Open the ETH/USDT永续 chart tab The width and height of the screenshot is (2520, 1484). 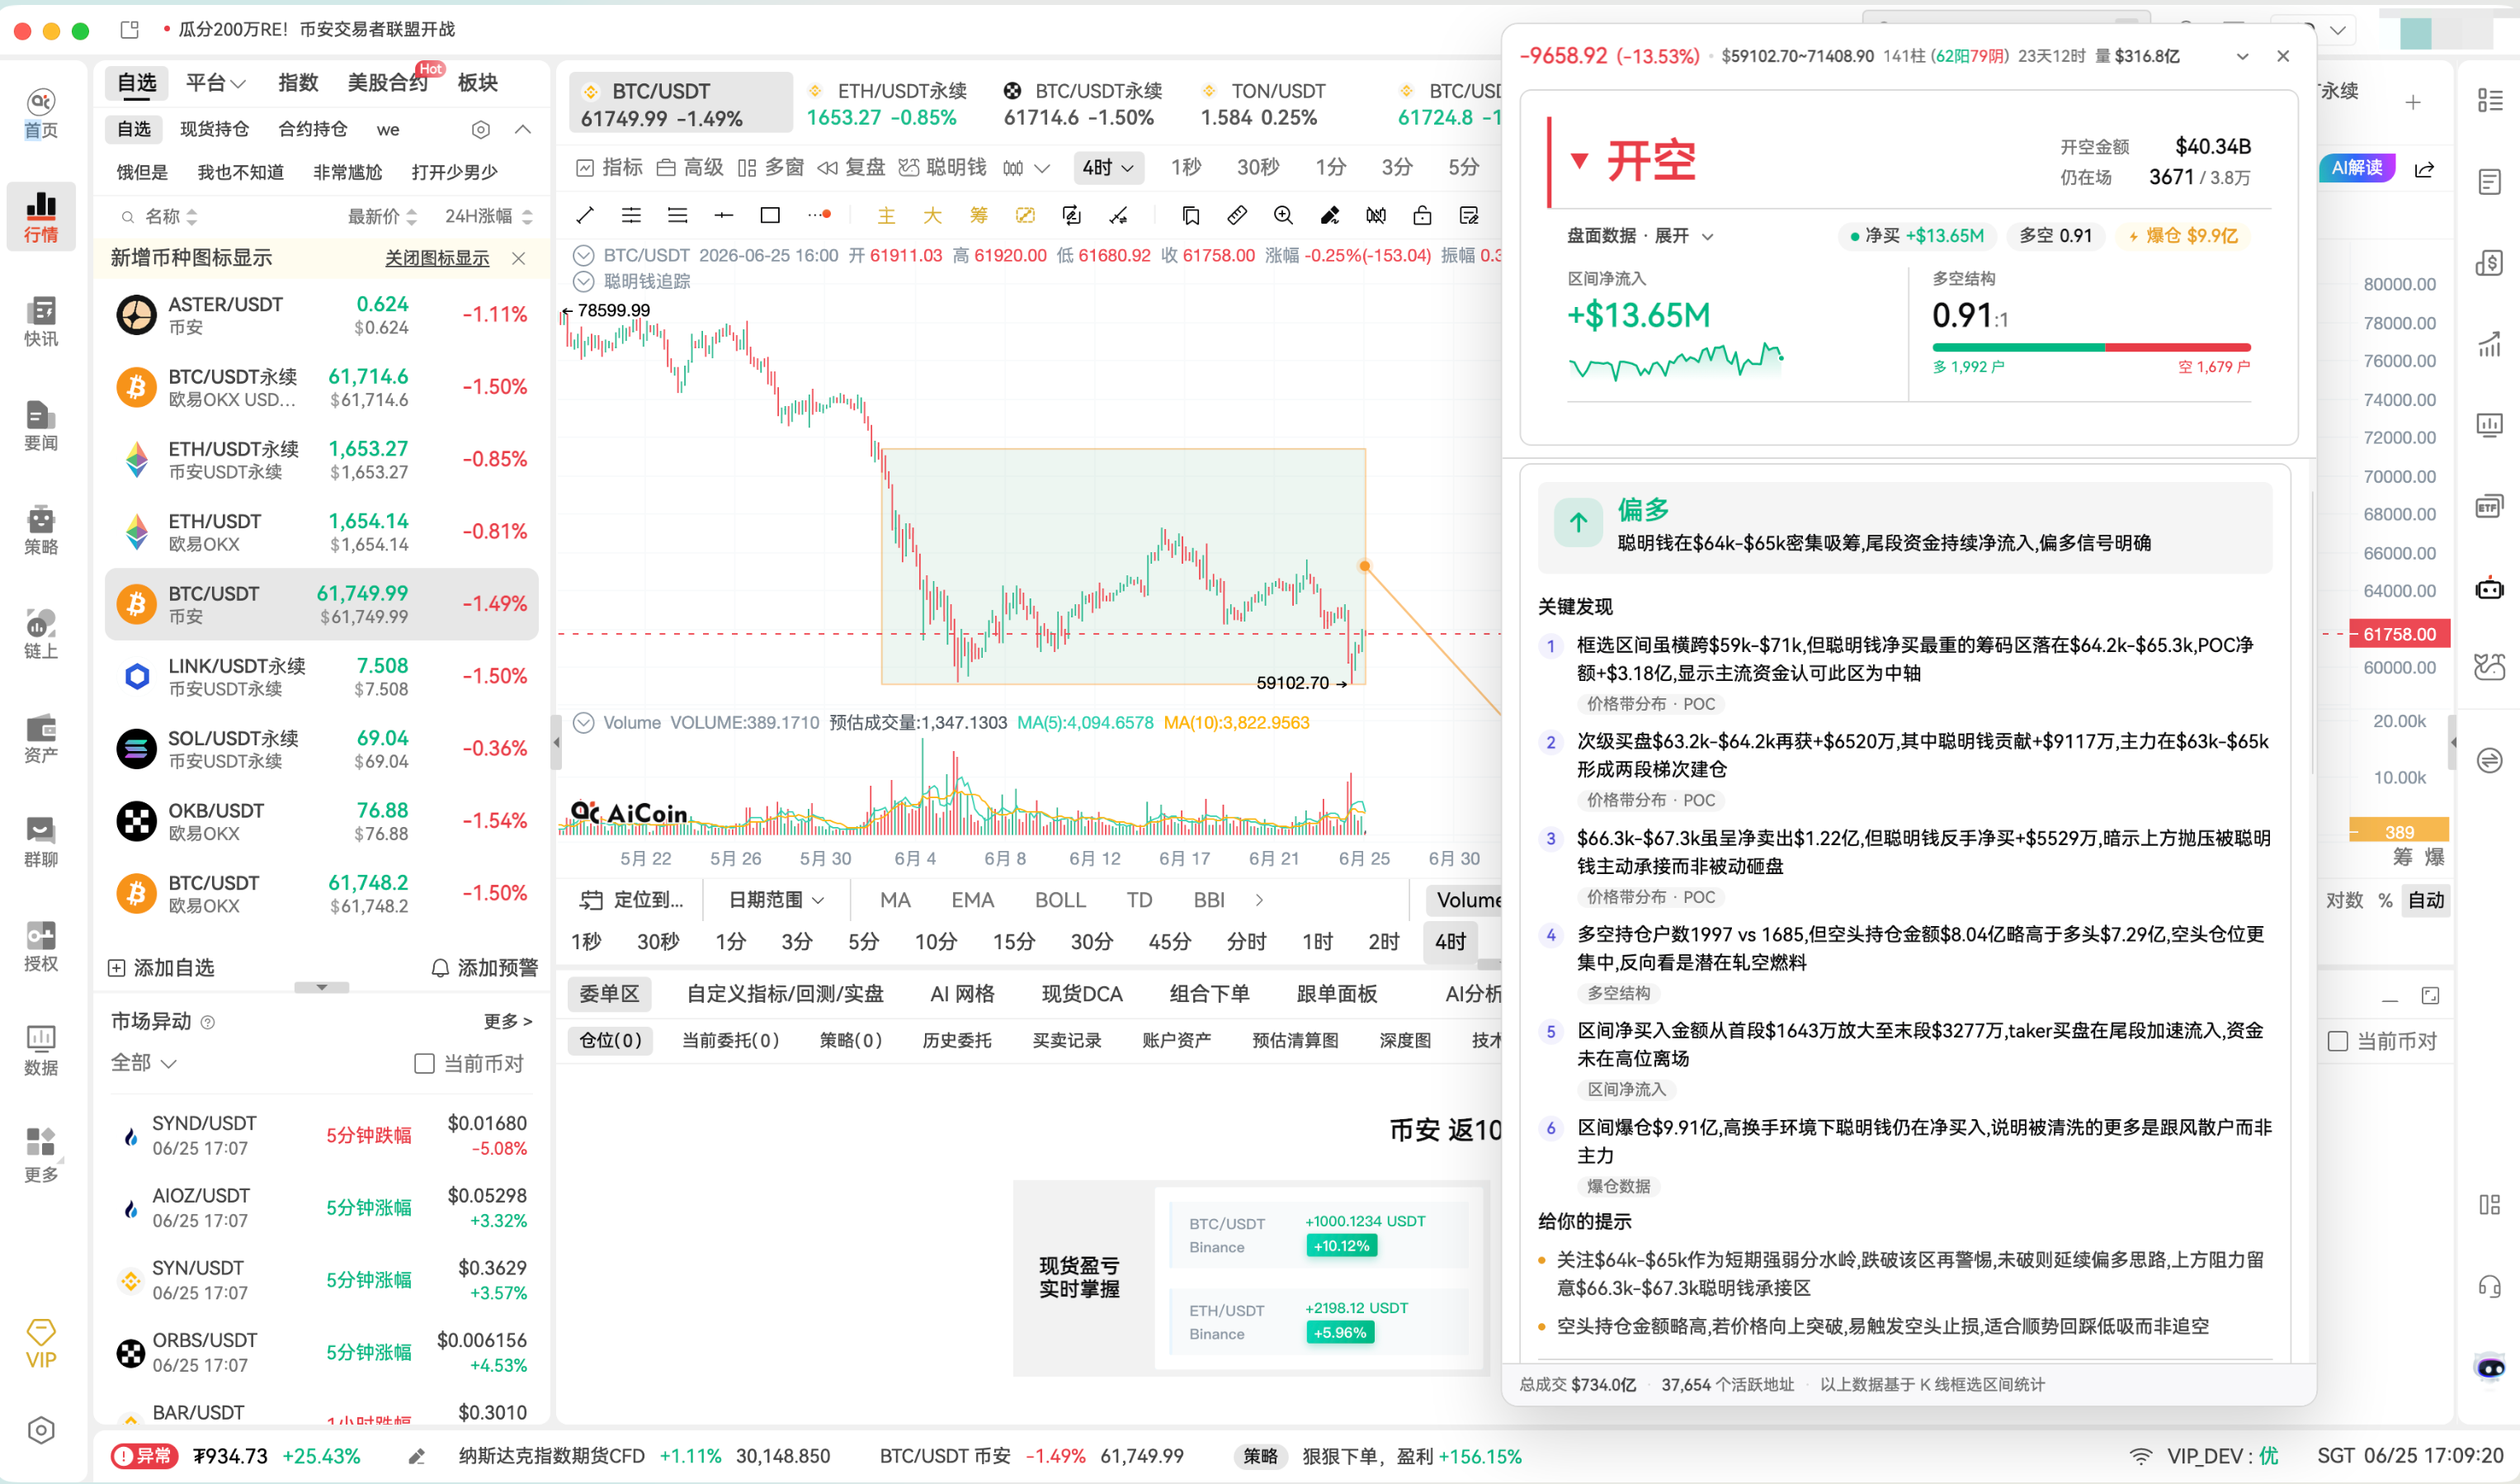click(888, 104)
